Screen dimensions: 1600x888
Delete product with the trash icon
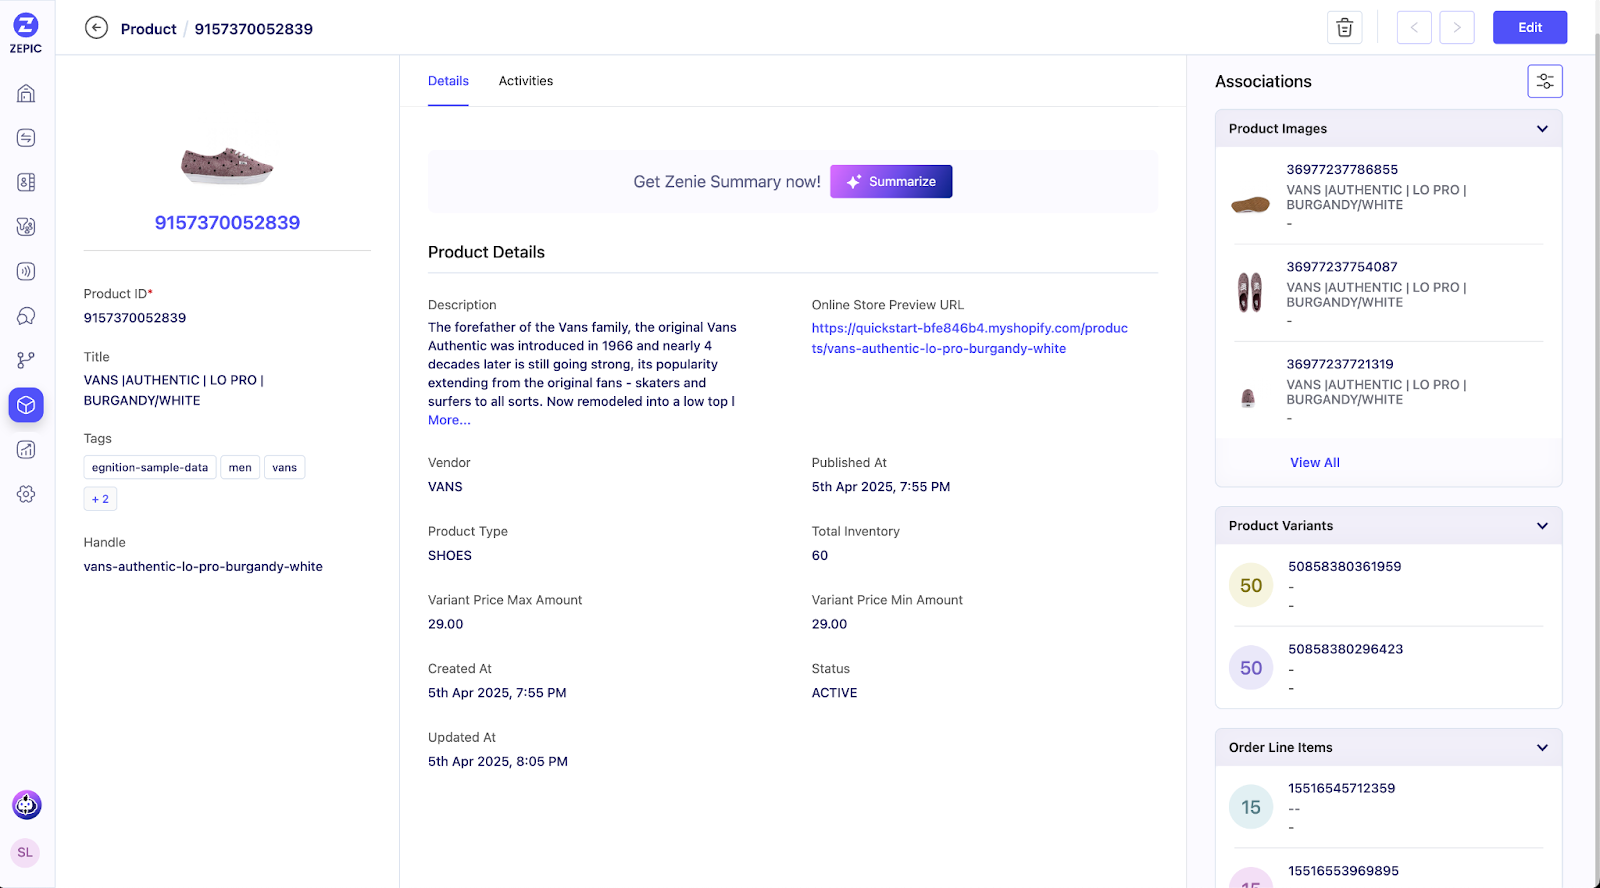tap(1345, 28)
